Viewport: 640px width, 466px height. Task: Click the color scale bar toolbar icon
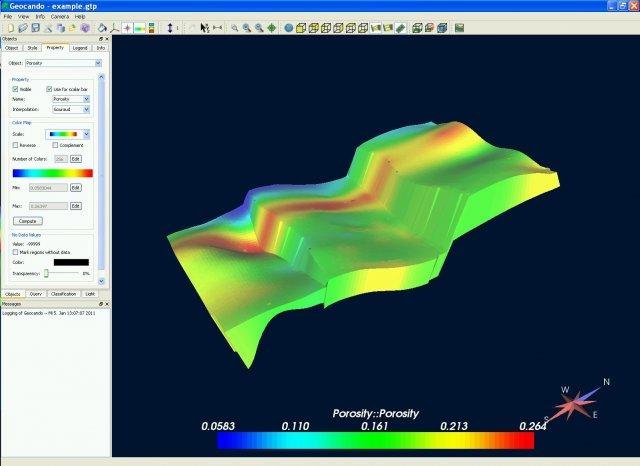(x=140, y=28)
